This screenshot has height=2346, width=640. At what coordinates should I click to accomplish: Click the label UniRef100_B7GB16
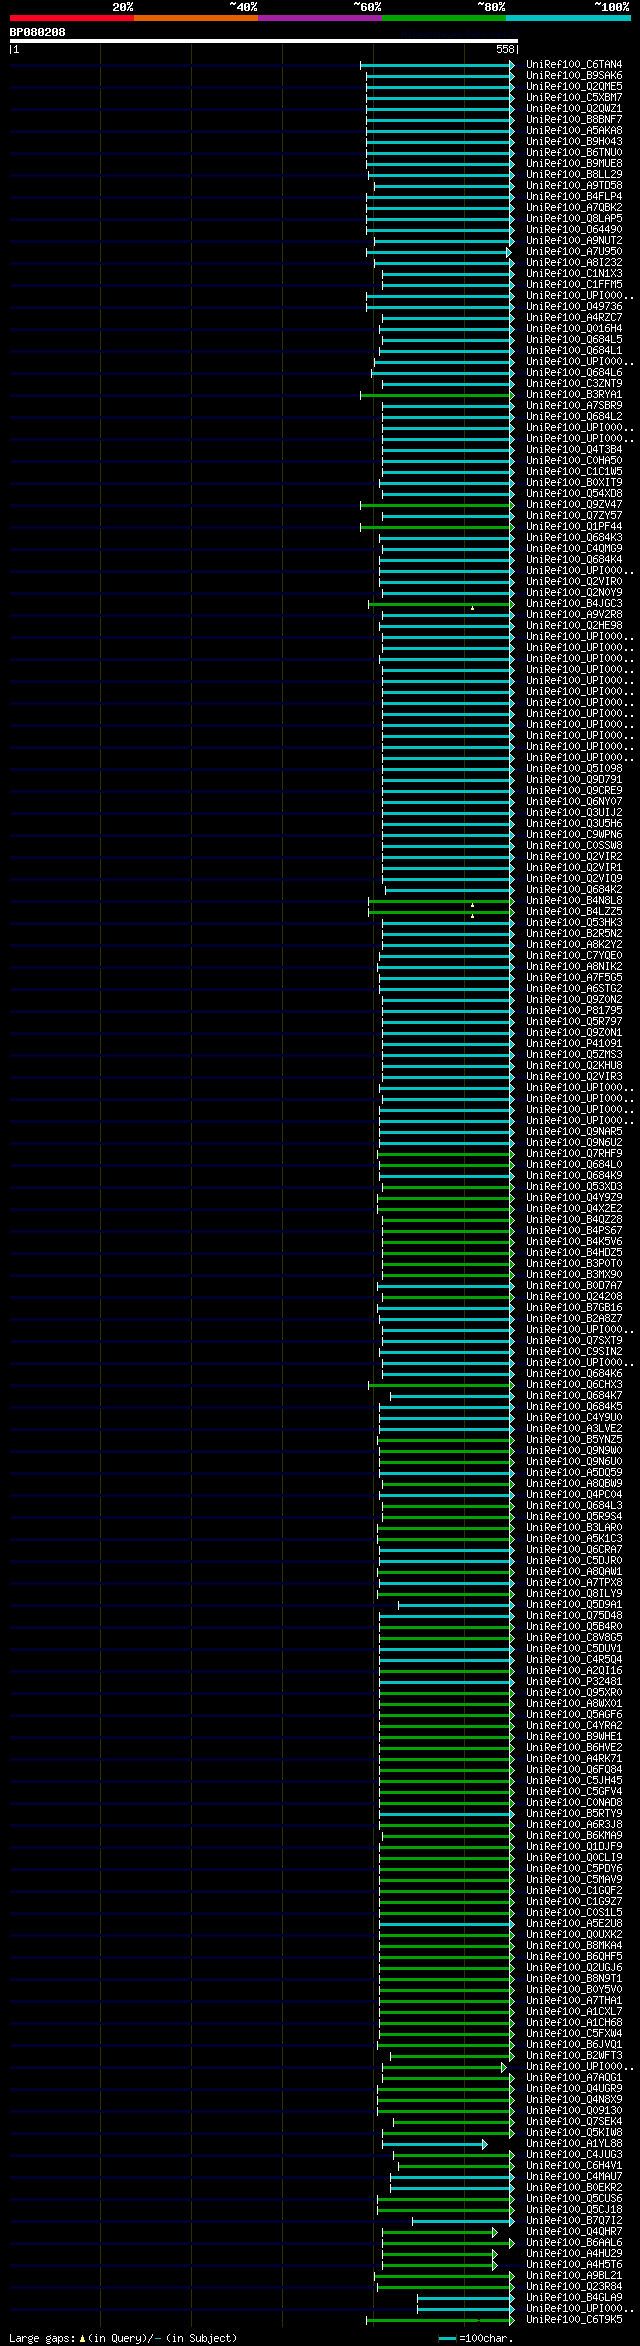(x=574, y=1307)
